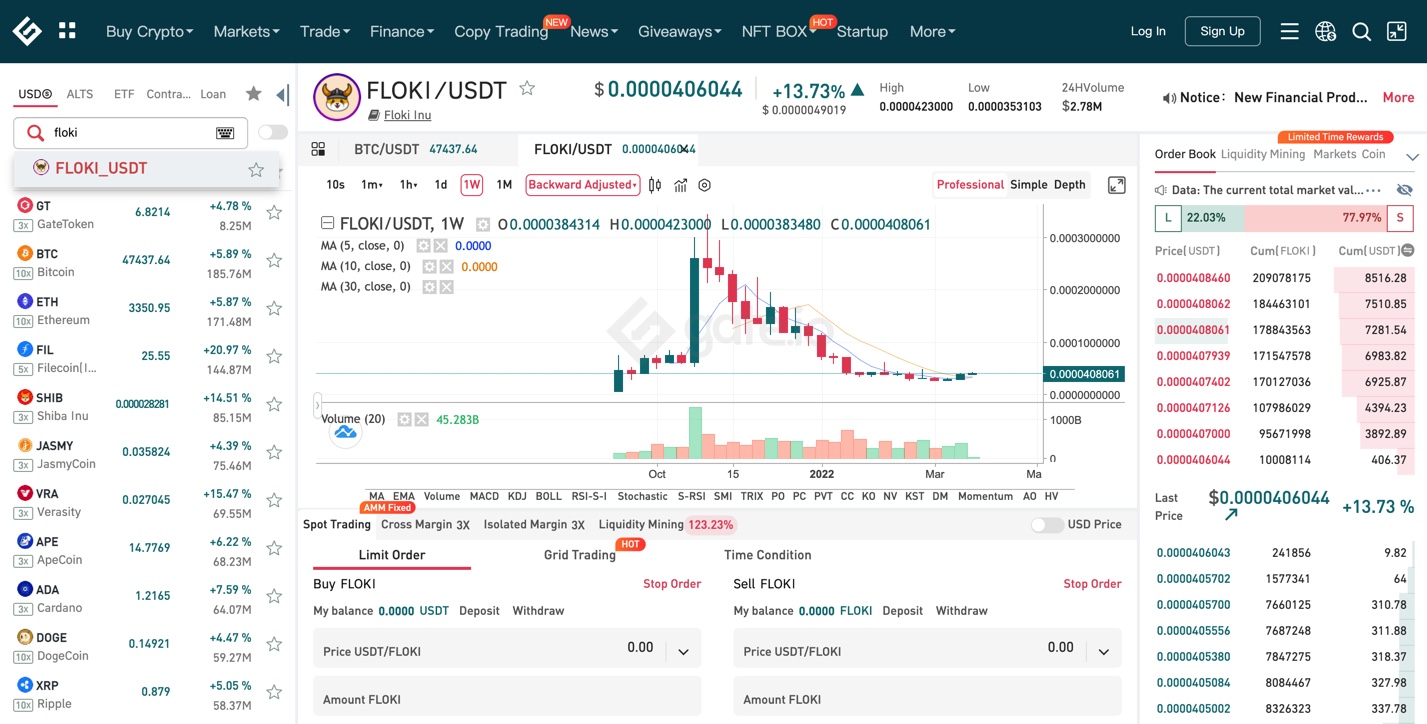Open the 1h timeframe dropdown
The width and height of the screenshot is (1427, 724).
(408, 185)
